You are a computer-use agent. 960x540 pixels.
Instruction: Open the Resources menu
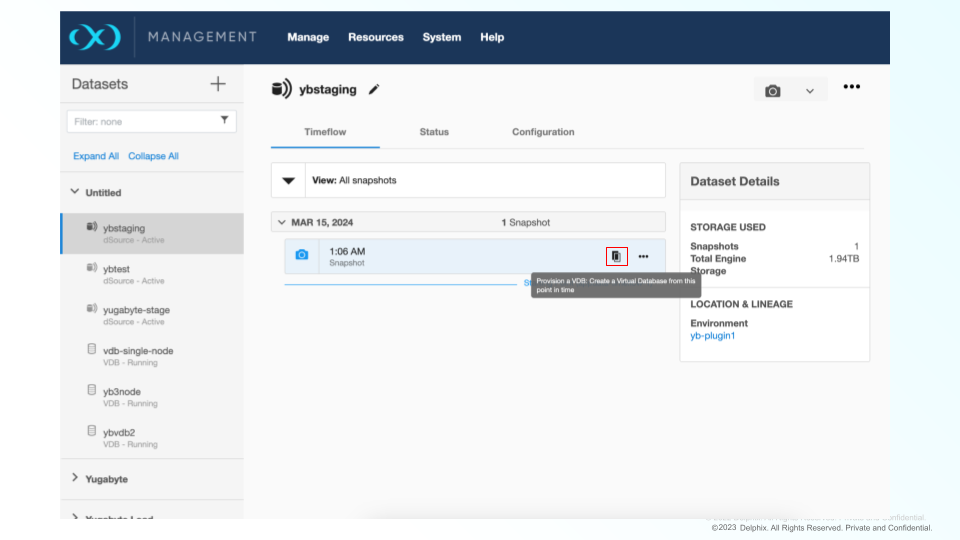tap(376, 37)
